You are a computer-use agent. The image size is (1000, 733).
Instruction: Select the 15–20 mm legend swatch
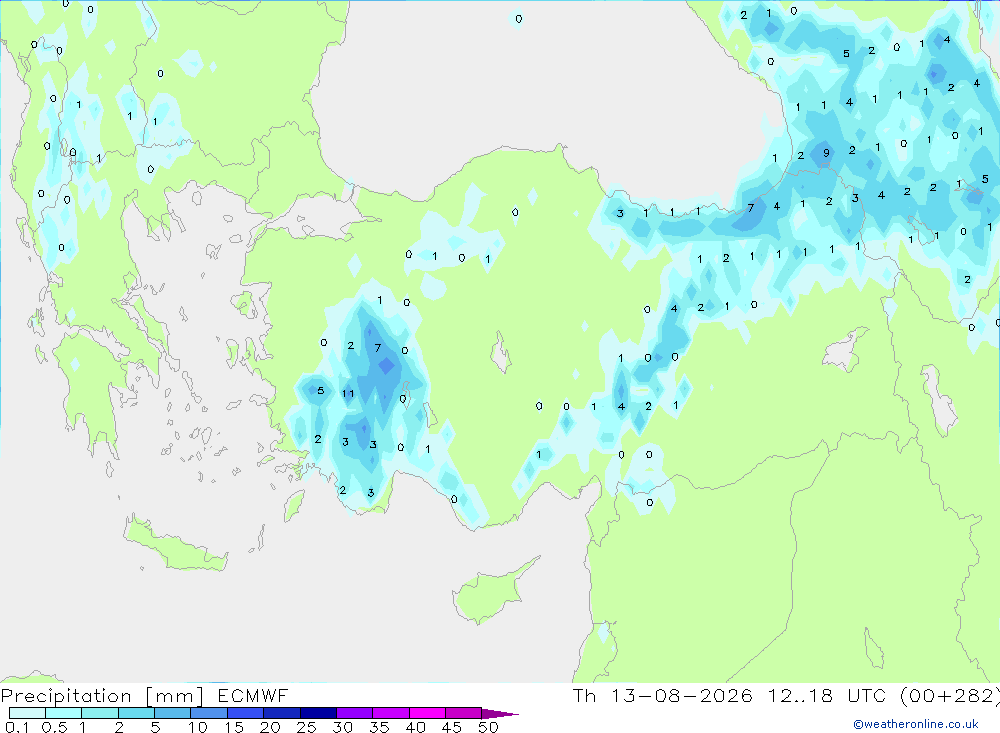(x=246, y=713)
